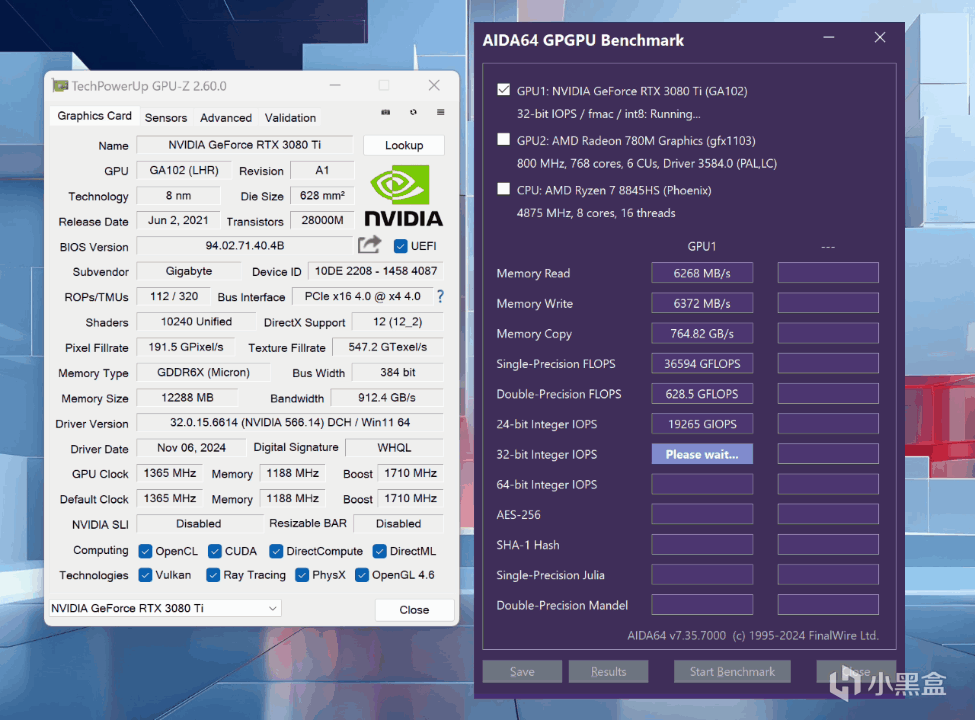Click the GPU-Z Close button
Viewport: 975px width, 720px height.
[x=414, y=609]
